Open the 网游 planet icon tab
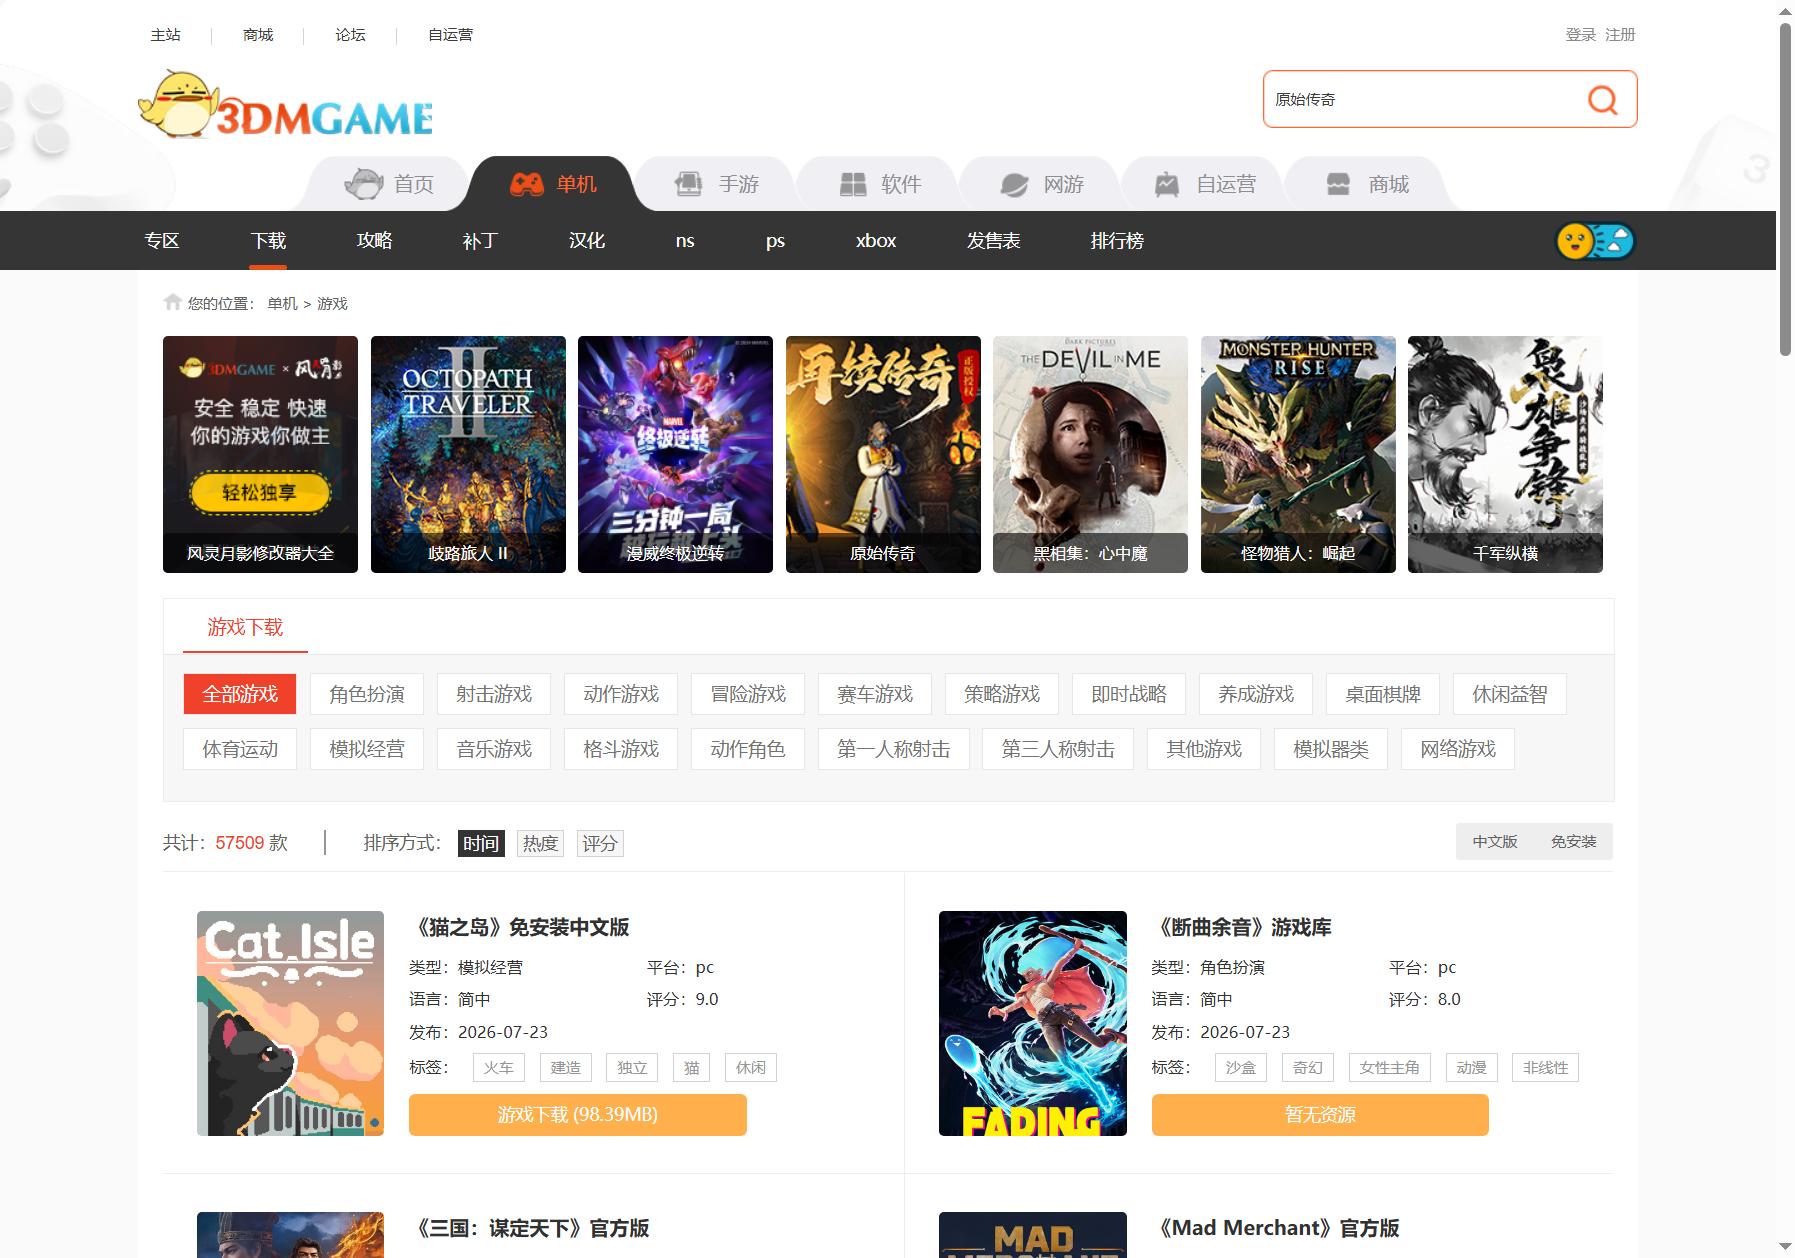 1014,184
